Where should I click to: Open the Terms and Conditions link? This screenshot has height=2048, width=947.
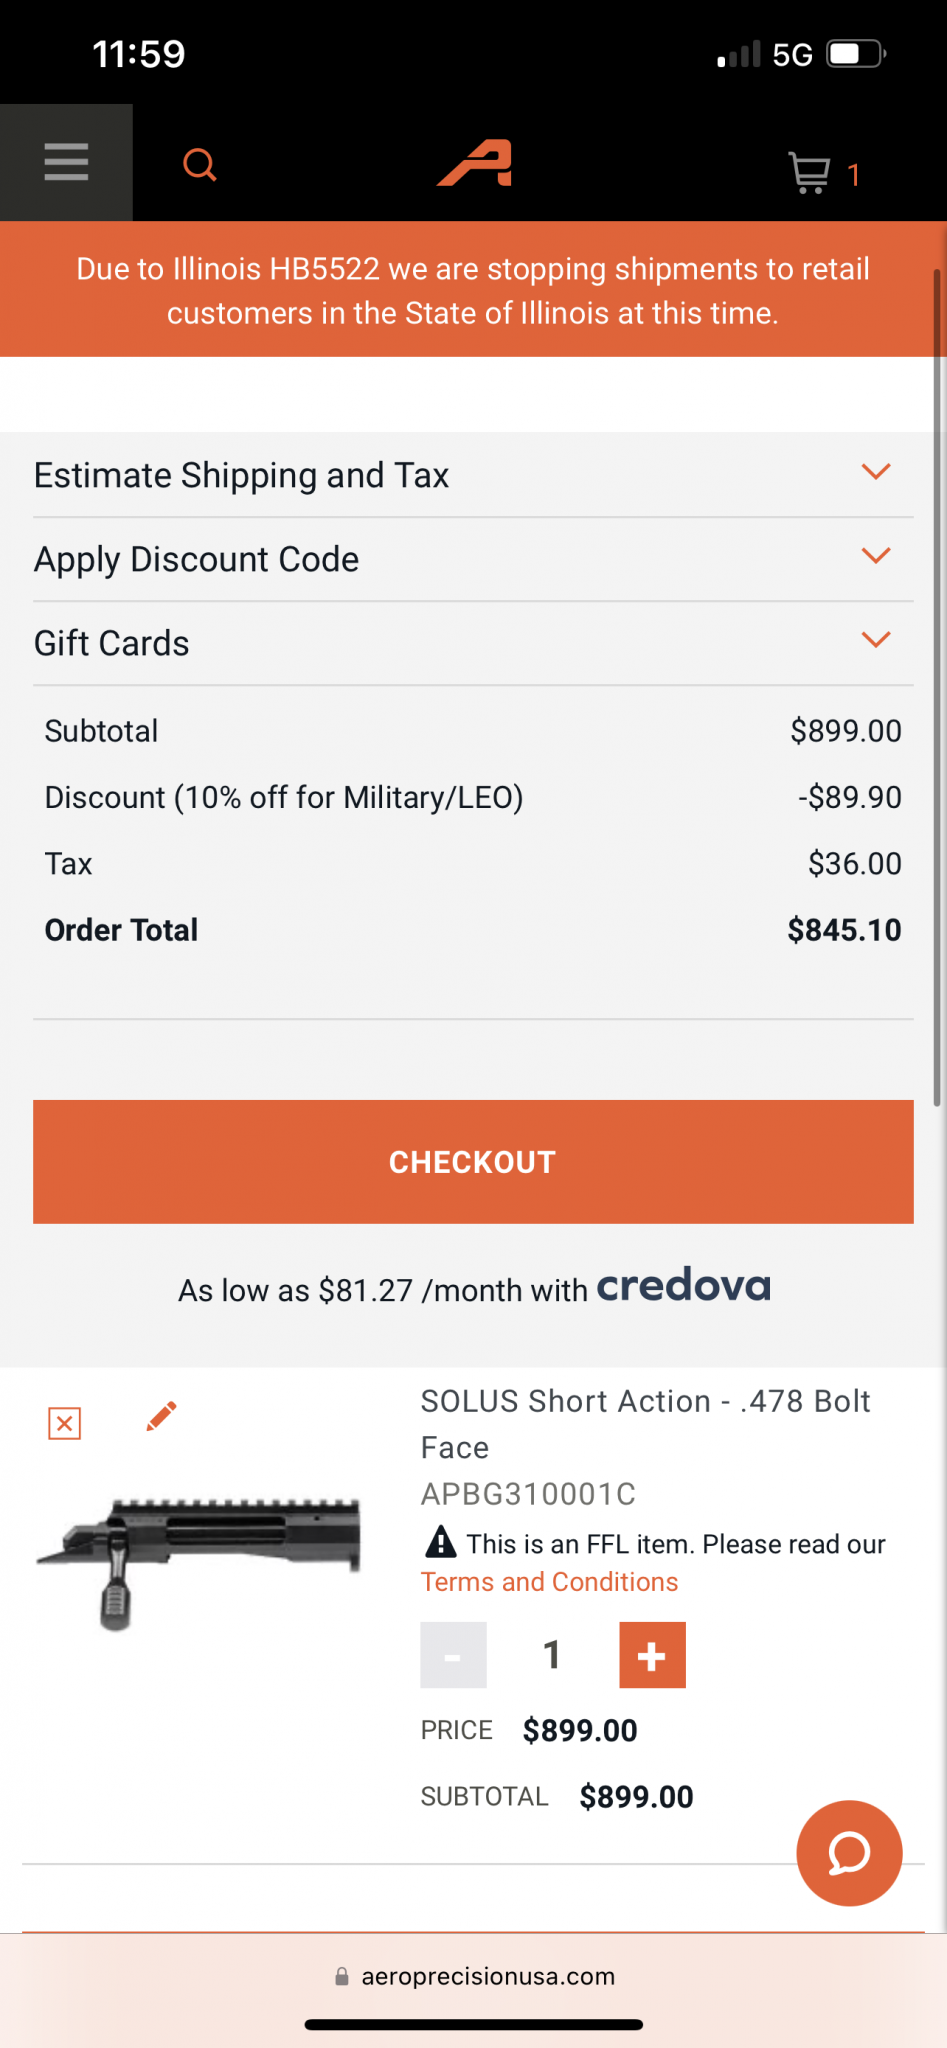tap(549, 1582)
